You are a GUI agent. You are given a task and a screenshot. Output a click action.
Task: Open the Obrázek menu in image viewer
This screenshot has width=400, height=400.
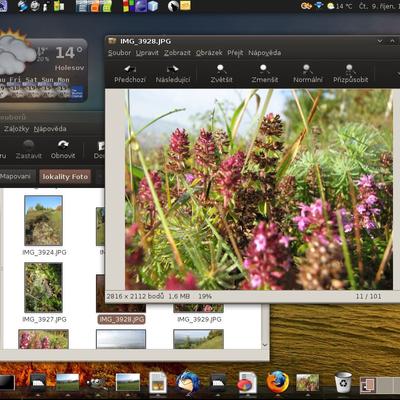click(209, 53)
